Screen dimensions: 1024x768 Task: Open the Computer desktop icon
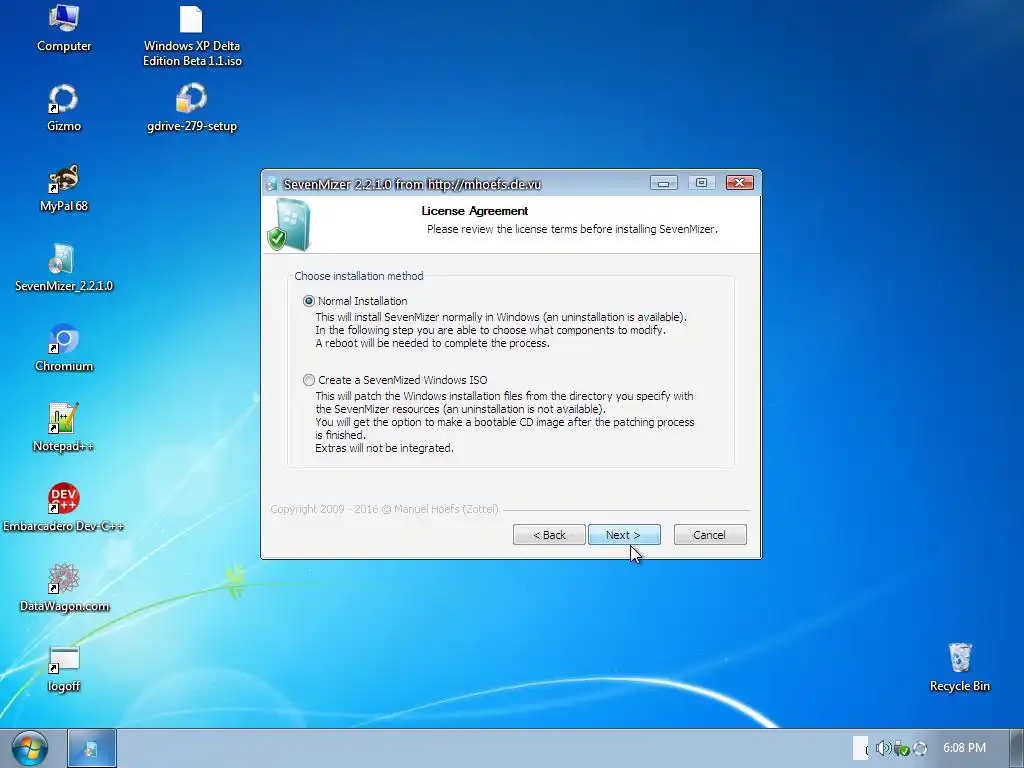pyautogui.click(x=64, y=28)
